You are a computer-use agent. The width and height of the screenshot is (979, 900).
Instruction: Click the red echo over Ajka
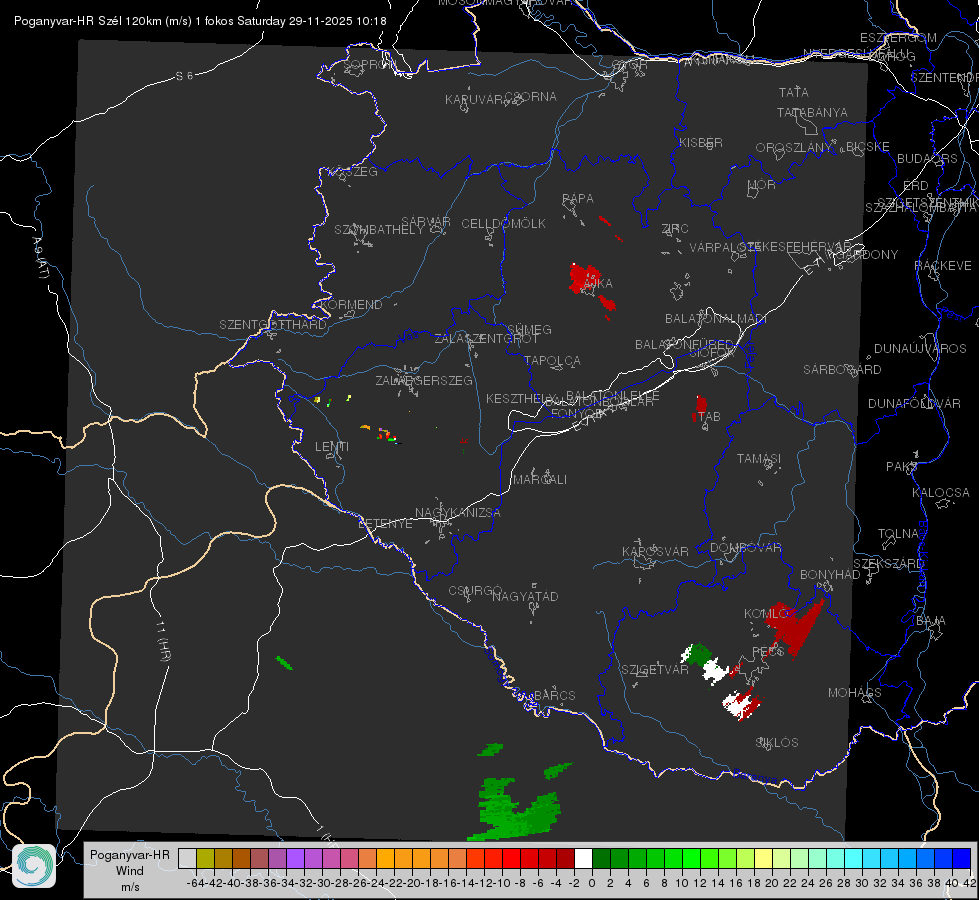584,279
